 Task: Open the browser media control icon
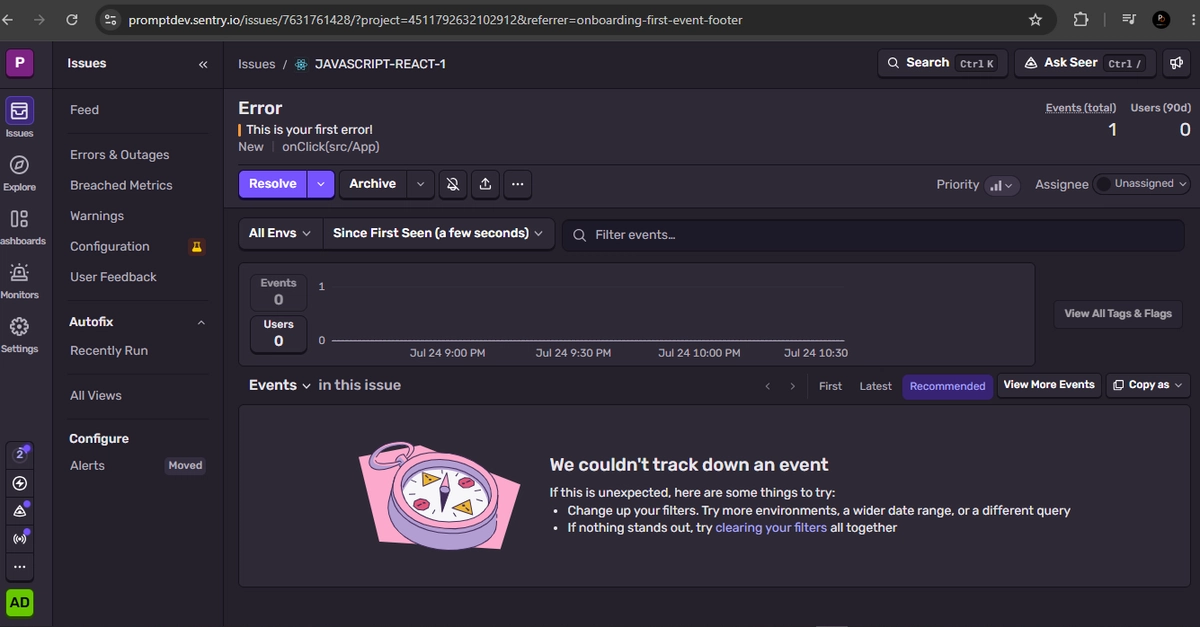point(1129,19)
